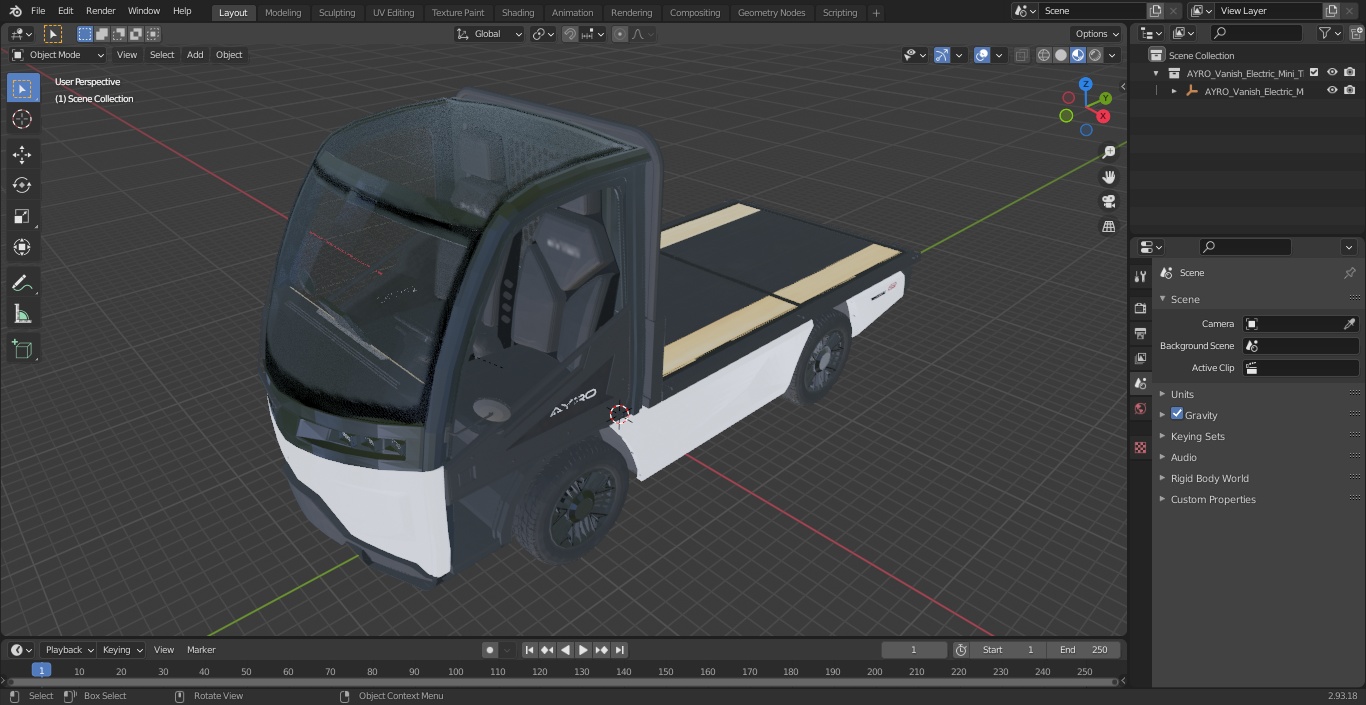Click the End frame field showing 250

point(1084,650)
